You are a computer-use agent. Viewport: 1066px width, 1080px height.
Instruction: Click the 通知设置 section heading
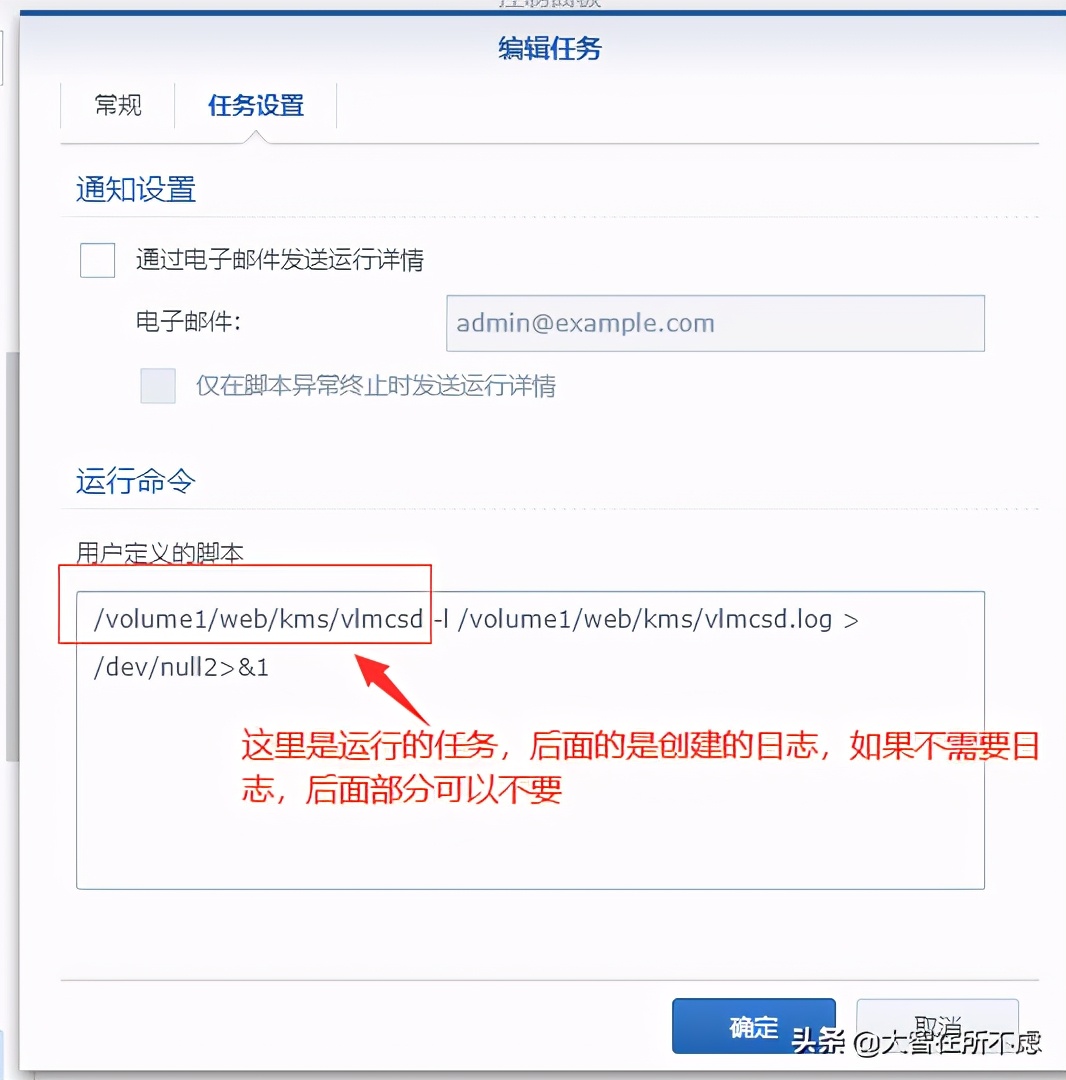tap(136, 189)
